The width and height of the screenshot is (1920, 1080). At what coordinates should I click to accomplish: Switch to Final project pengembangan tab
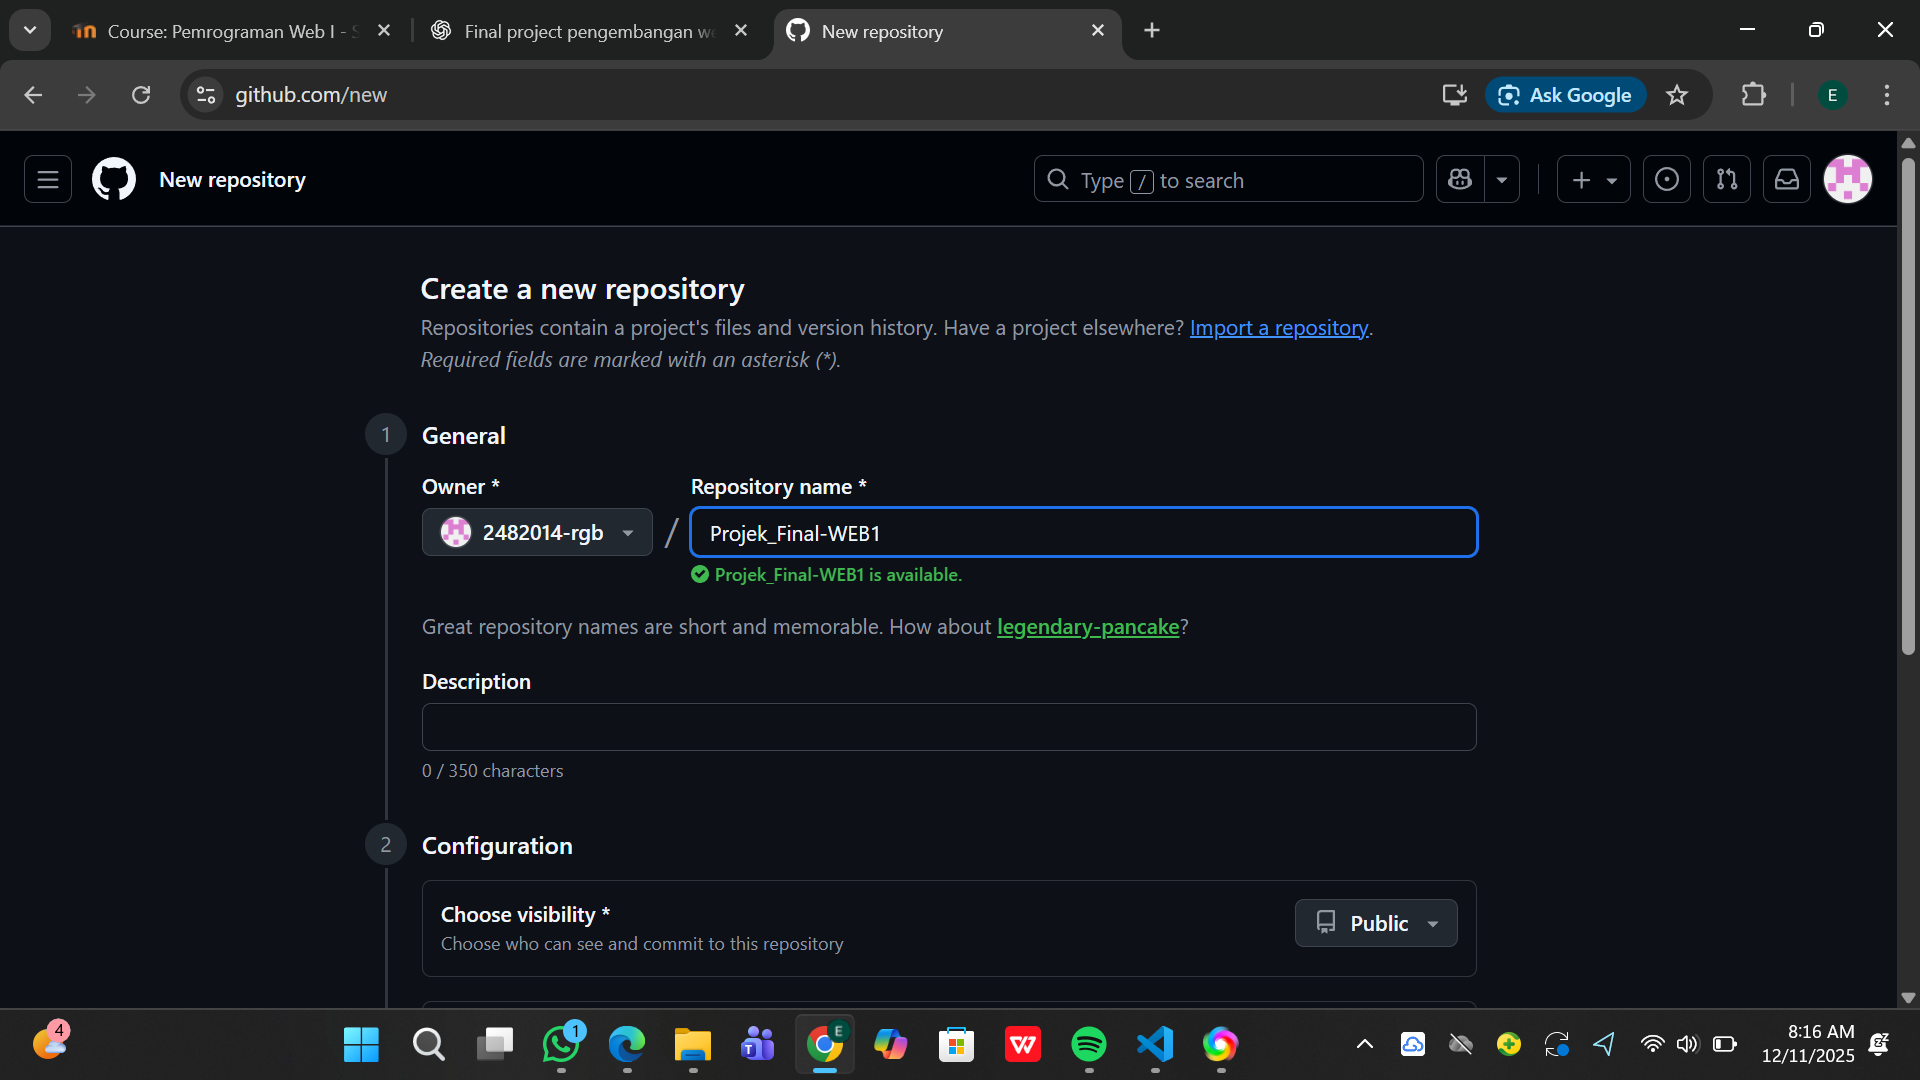pos(590,31)
